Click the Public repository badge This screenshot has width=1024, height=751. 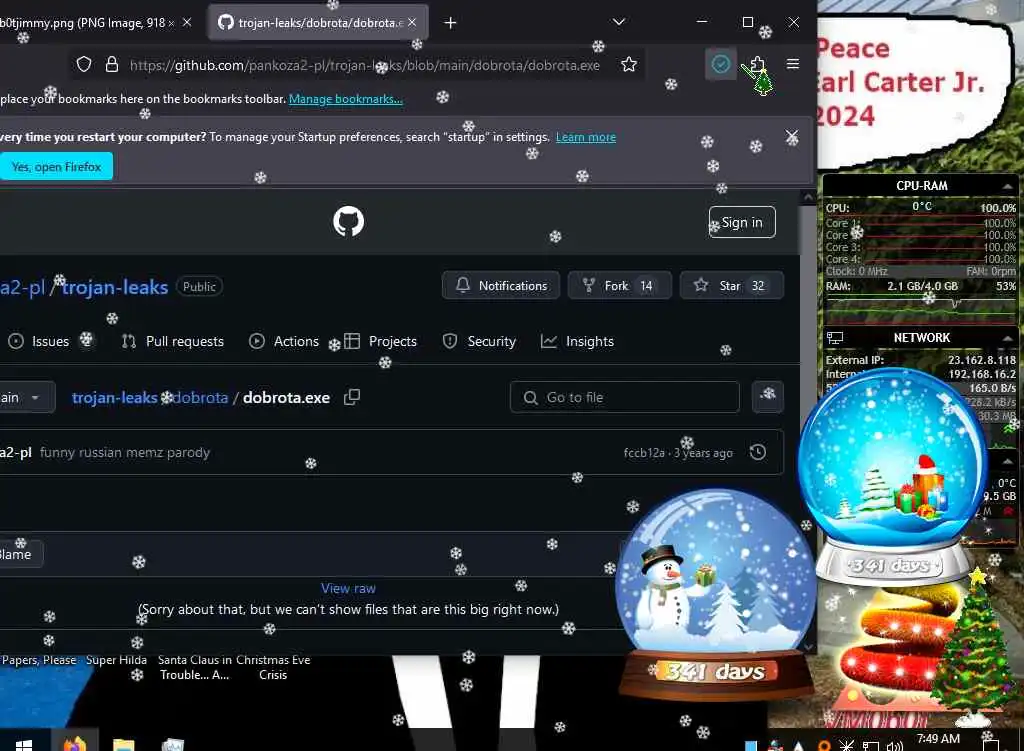199,287
